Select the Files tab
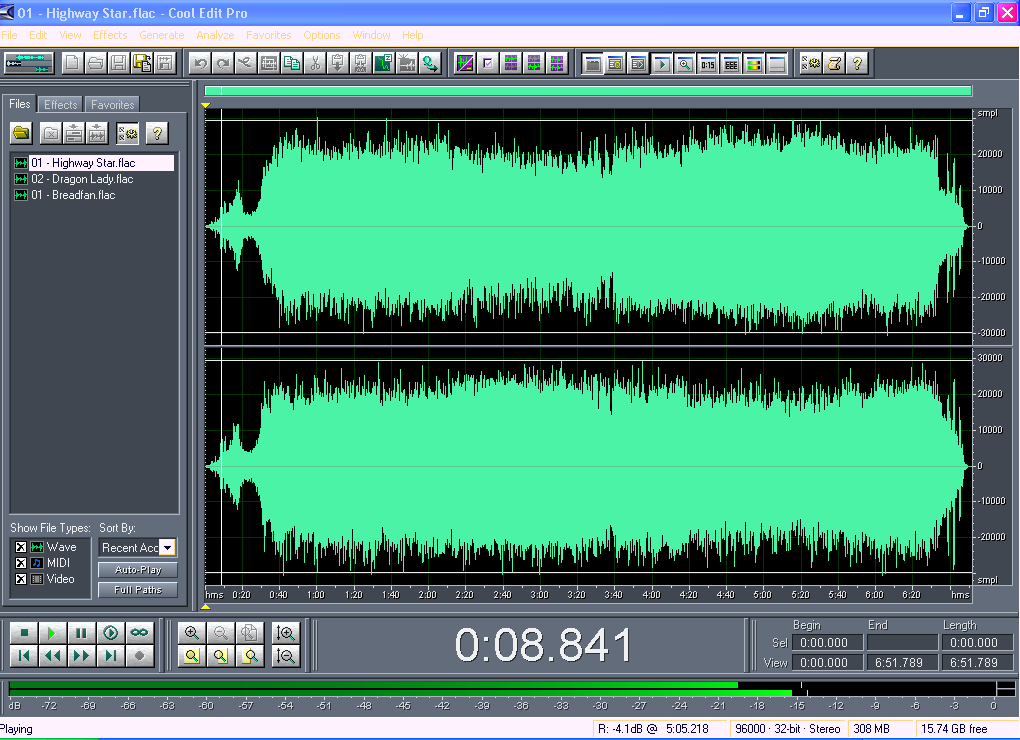The width and height of the screenshot is (1020, 740). tap(20, 104)
